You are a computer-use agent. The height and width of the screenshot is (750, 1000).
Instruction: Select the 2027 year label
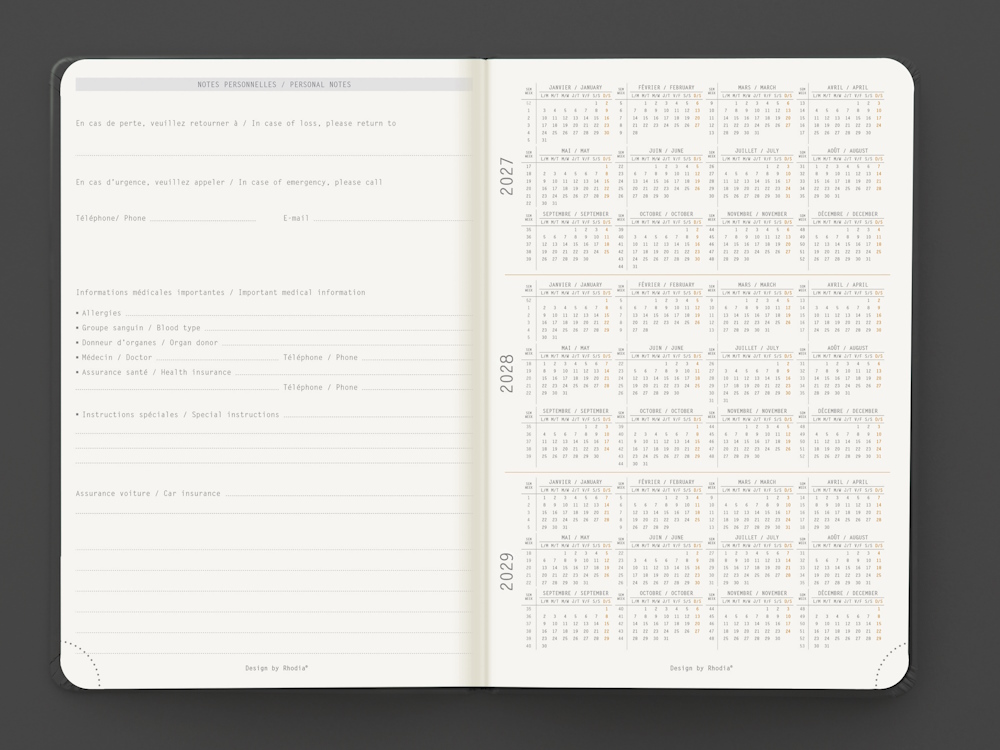click(506, 176)
